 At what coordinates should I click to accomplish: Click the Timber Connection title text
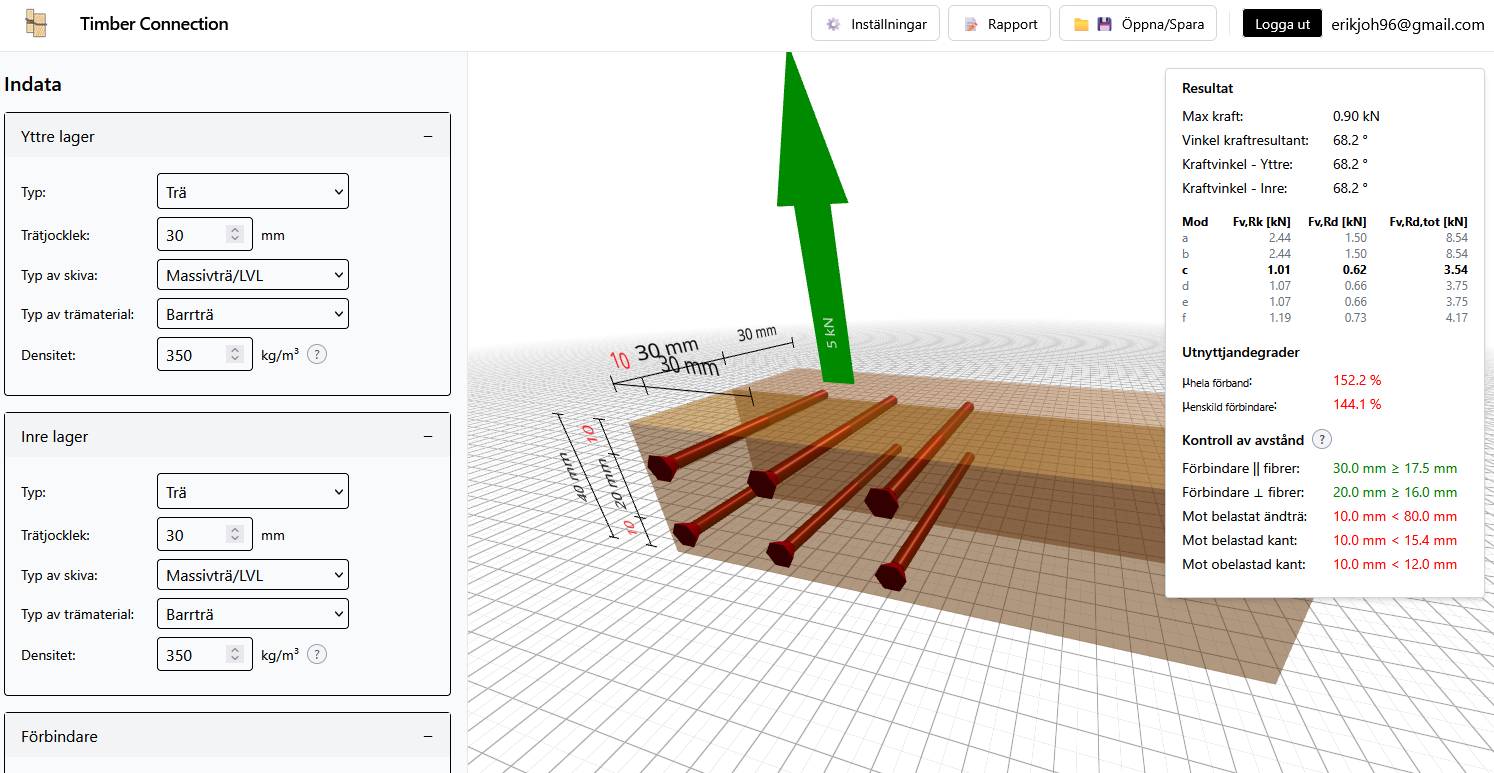click(154, 24)
